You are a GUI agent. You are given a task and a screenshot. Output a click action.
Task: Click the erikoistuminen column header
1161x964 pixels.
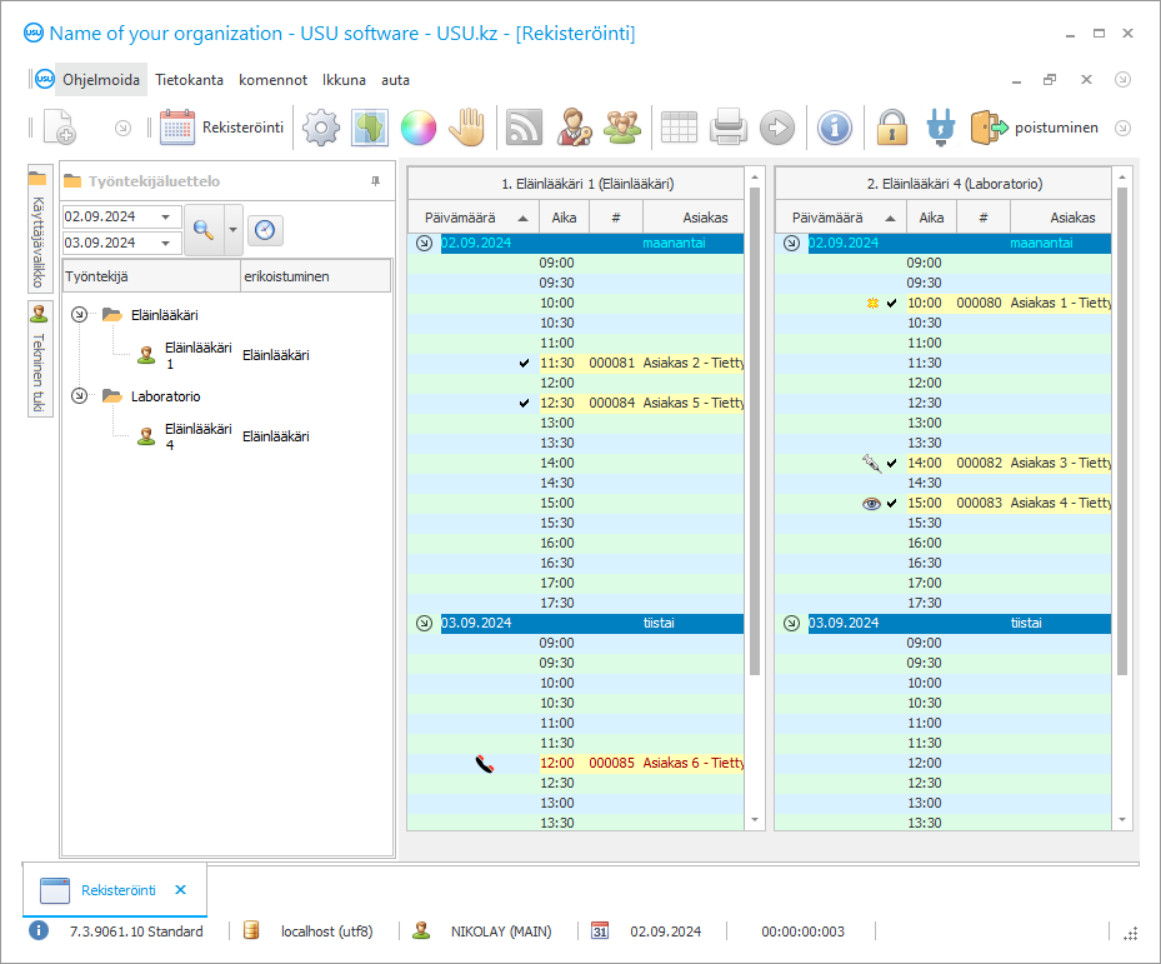point(315,276)
